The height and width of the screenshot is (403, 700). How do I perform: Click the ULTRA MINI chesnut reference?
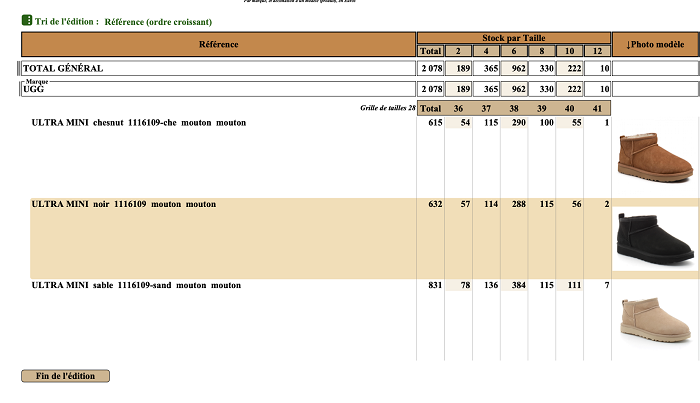(x=138, y=123)
